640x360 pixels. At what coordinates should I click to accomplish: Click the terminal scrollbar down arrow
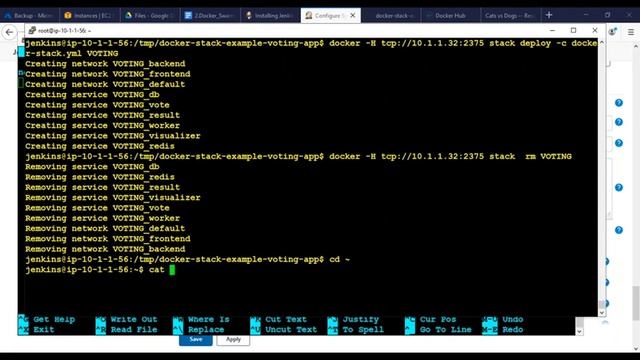pyautogui.click(x=601, y=312)
